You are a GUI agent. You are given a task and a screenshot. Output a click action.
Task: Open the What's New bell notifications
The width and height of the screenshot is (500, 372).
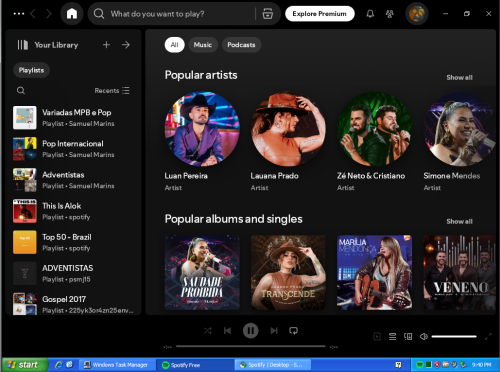point(370,14)
